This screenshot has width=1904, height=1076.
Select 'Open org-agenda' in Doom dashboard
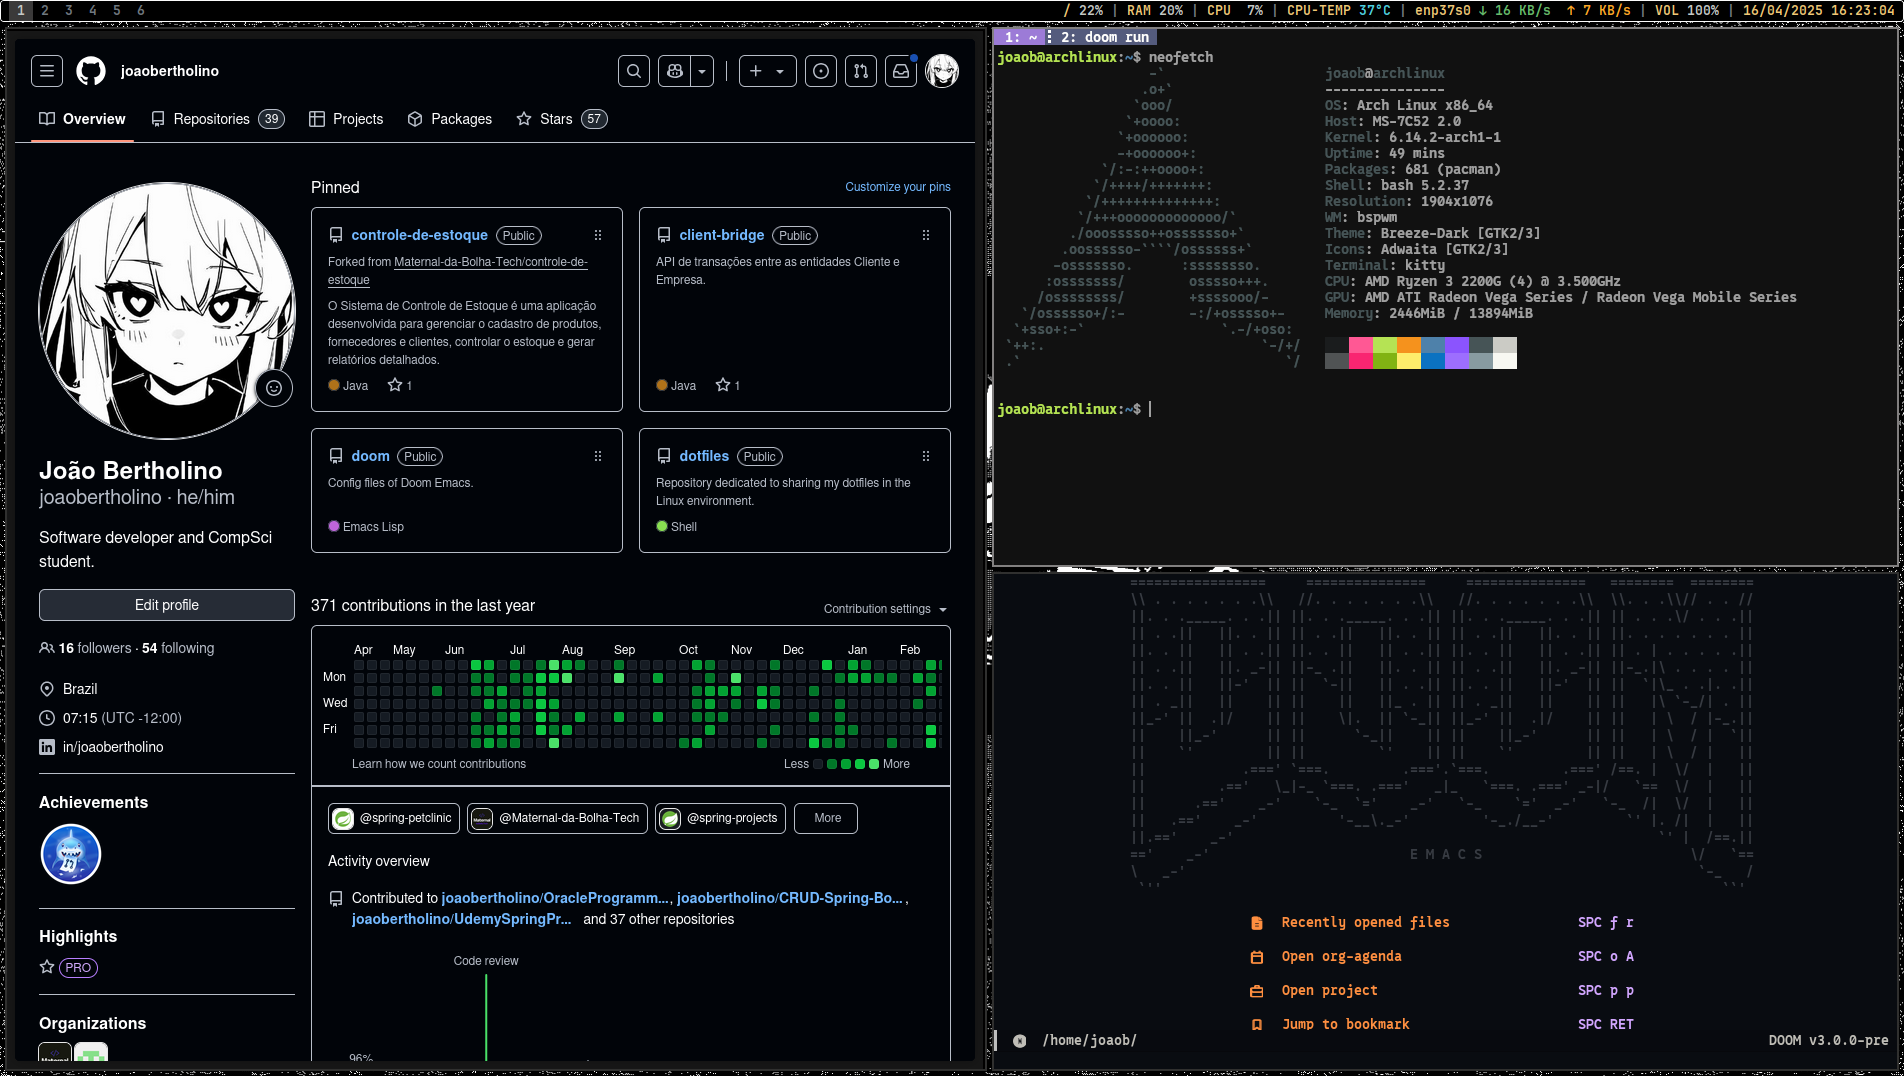pyautogui.click(x=1342, y=957)
